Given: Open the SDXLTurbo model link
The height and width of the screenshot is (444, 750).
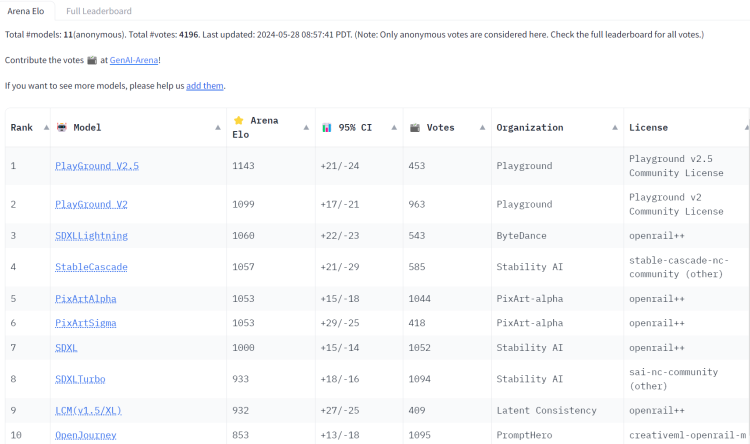Looking at the screenshot, I should [80, 379].
